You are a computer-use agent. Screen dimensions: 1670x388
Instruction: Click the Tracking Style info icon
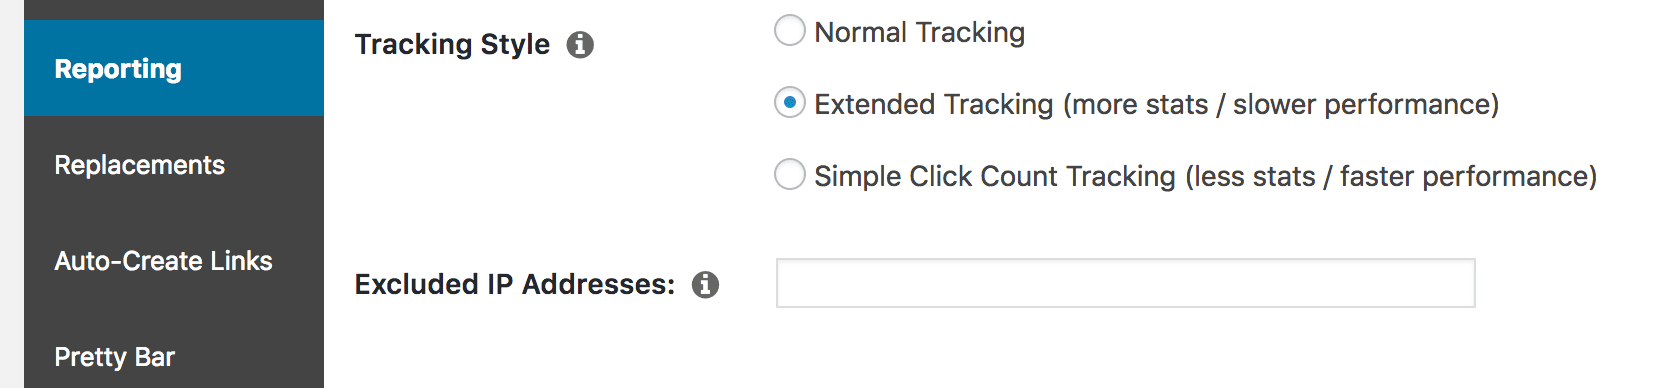pos(580,45)
